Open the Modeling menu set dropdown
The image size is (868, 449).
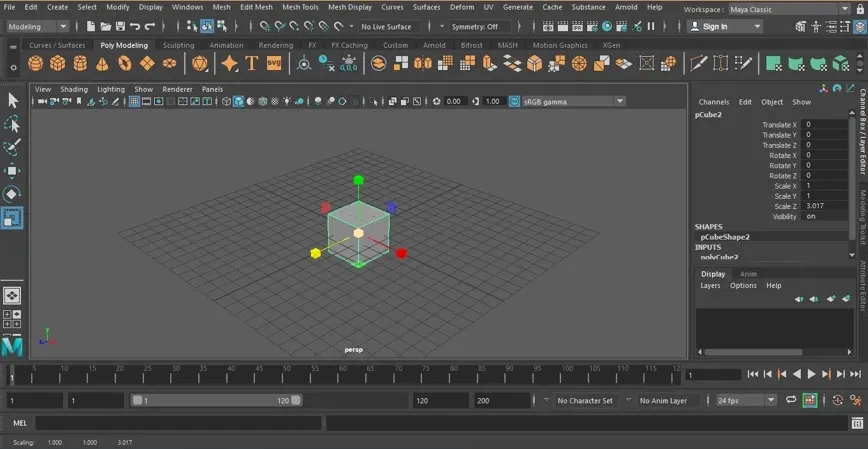click(38, 27)
